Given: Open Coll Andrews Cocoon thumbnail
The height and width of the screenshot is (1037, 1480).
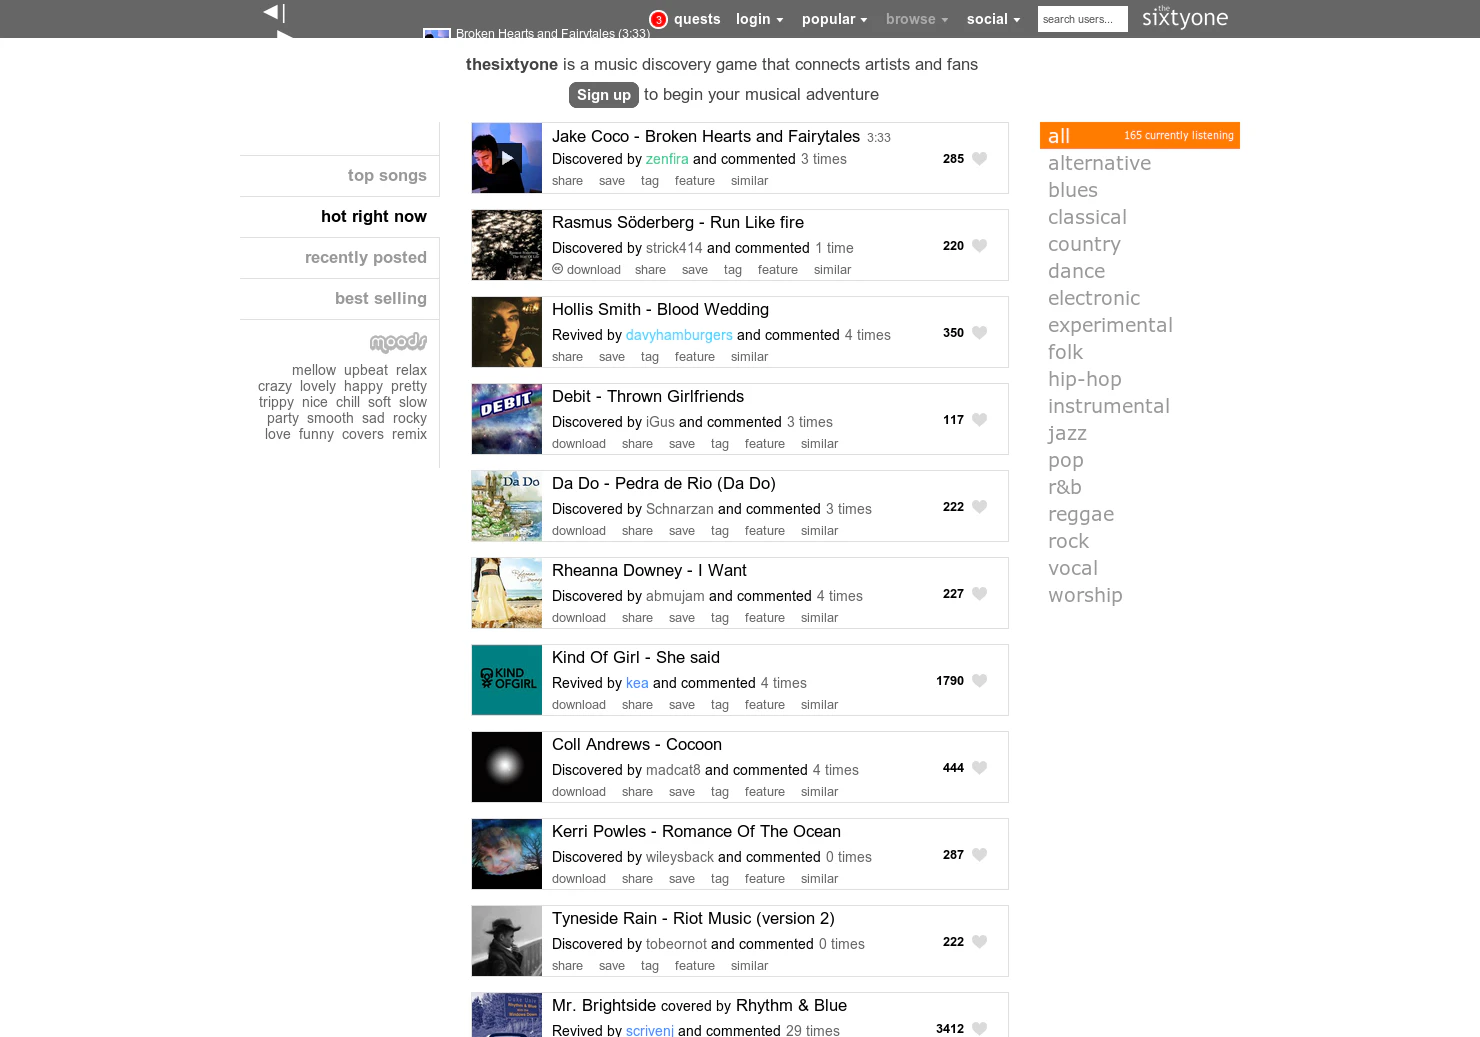Looking at the screenshot, I should (507, 767).
